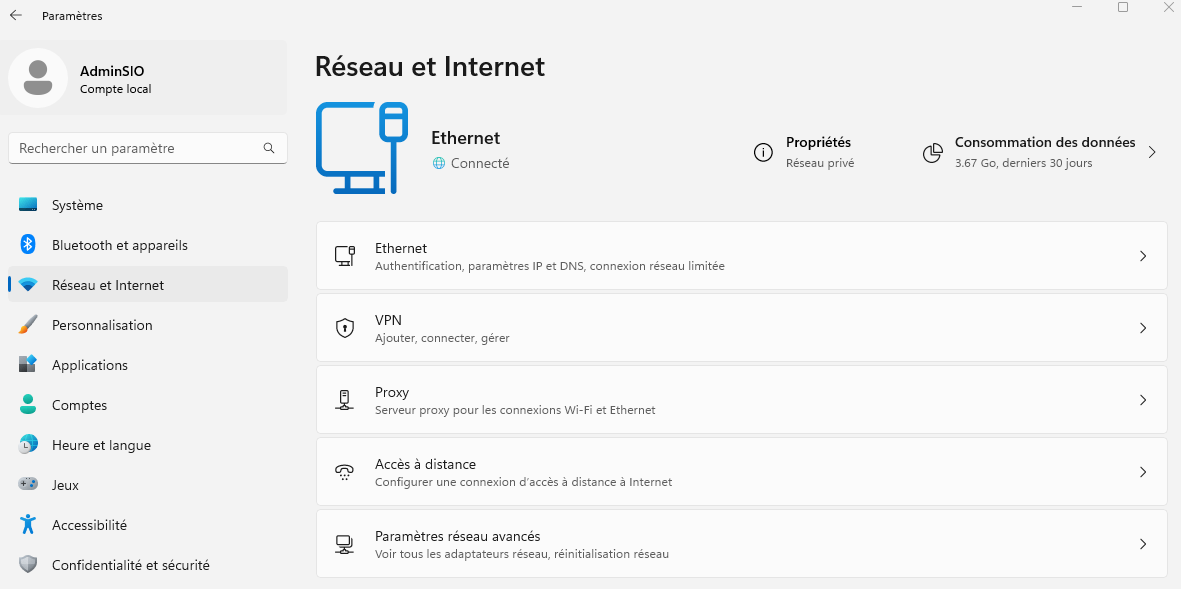
Task: Click the data usage pie chart icon
Action: (x=933, y=152)
